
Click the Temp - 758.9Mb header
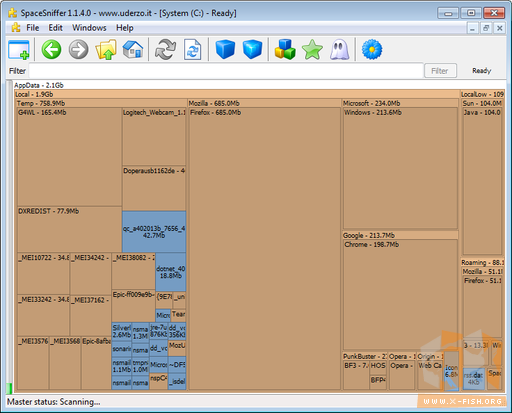101,103
